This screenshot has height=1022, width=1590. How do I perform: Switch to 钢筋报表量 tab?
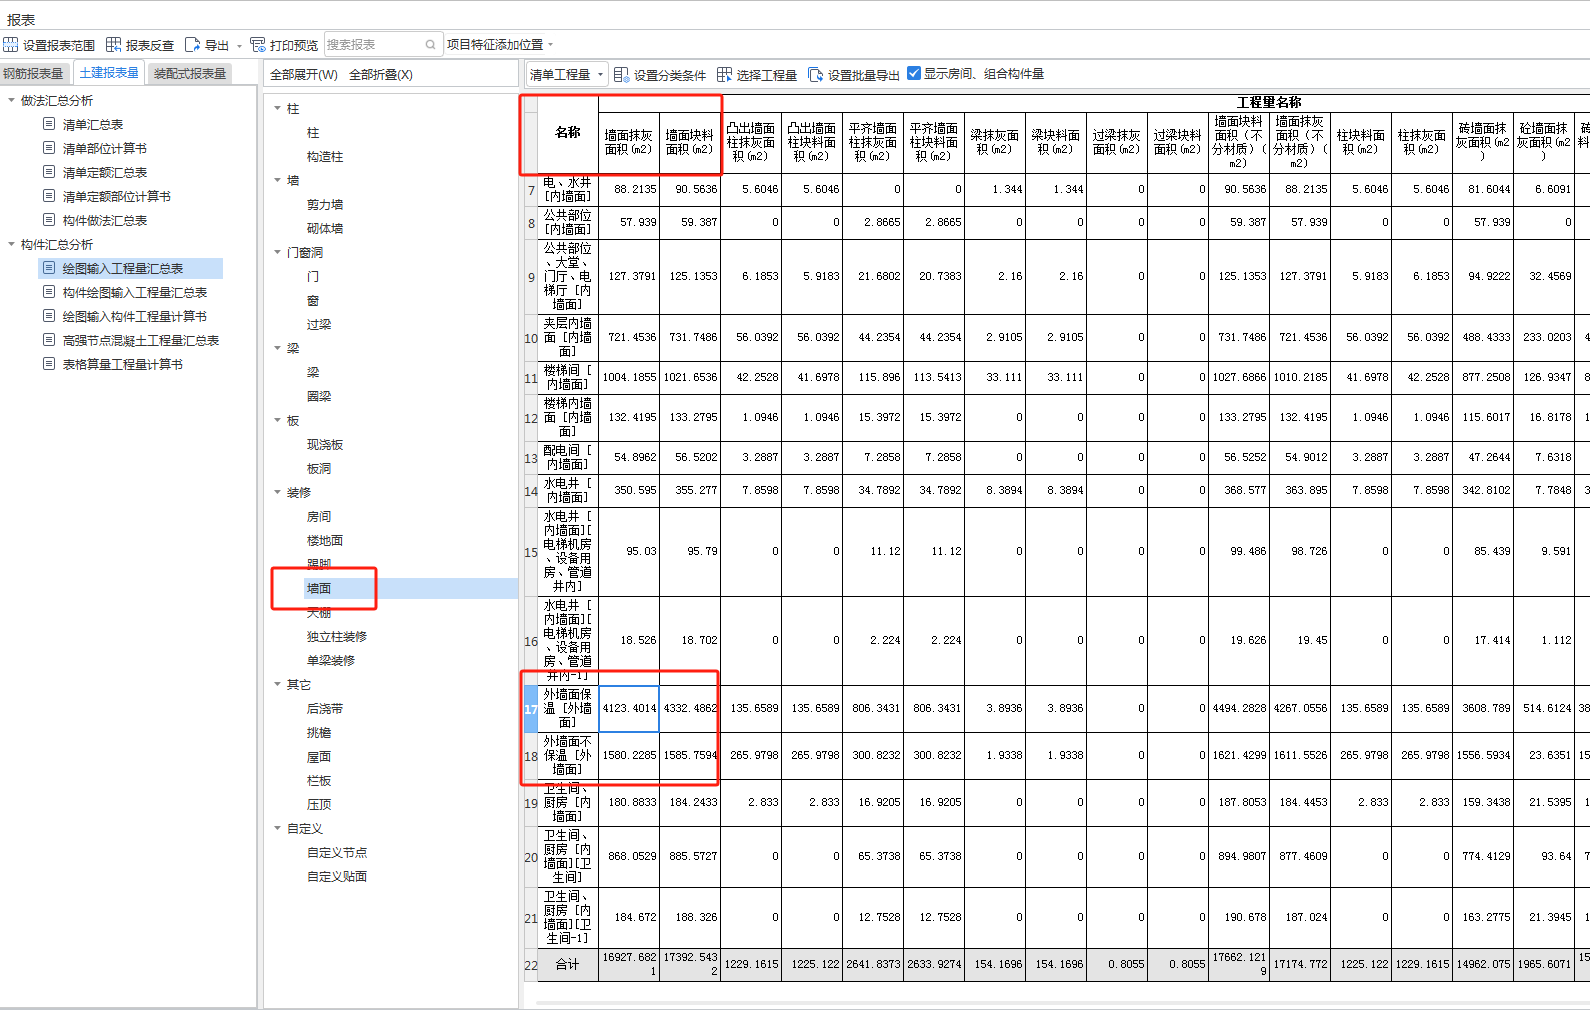pyautogui.click(x=33, y=74)
